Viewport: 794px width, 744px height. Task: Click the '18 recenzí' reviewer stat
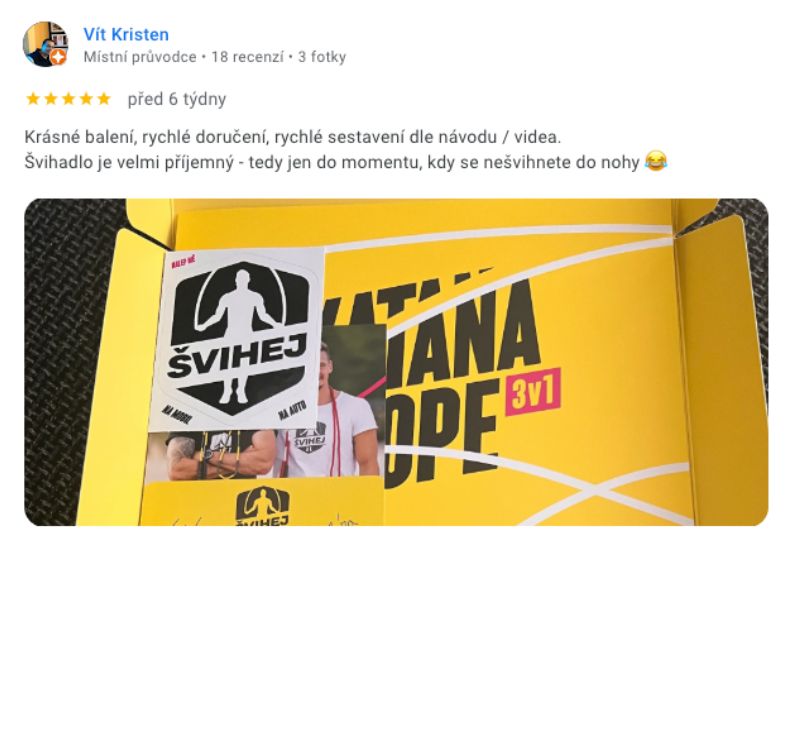pos(247,57)
